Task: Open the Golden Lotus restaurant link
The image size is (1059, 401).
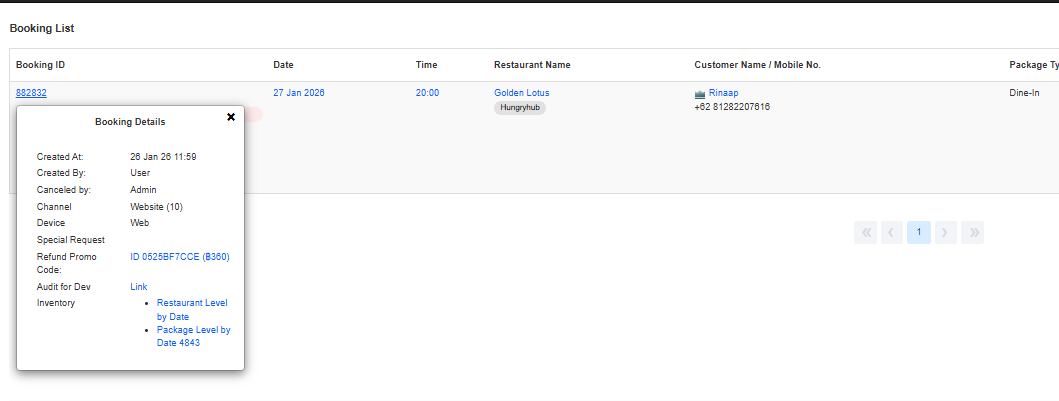Action: [x=521, y=93]
